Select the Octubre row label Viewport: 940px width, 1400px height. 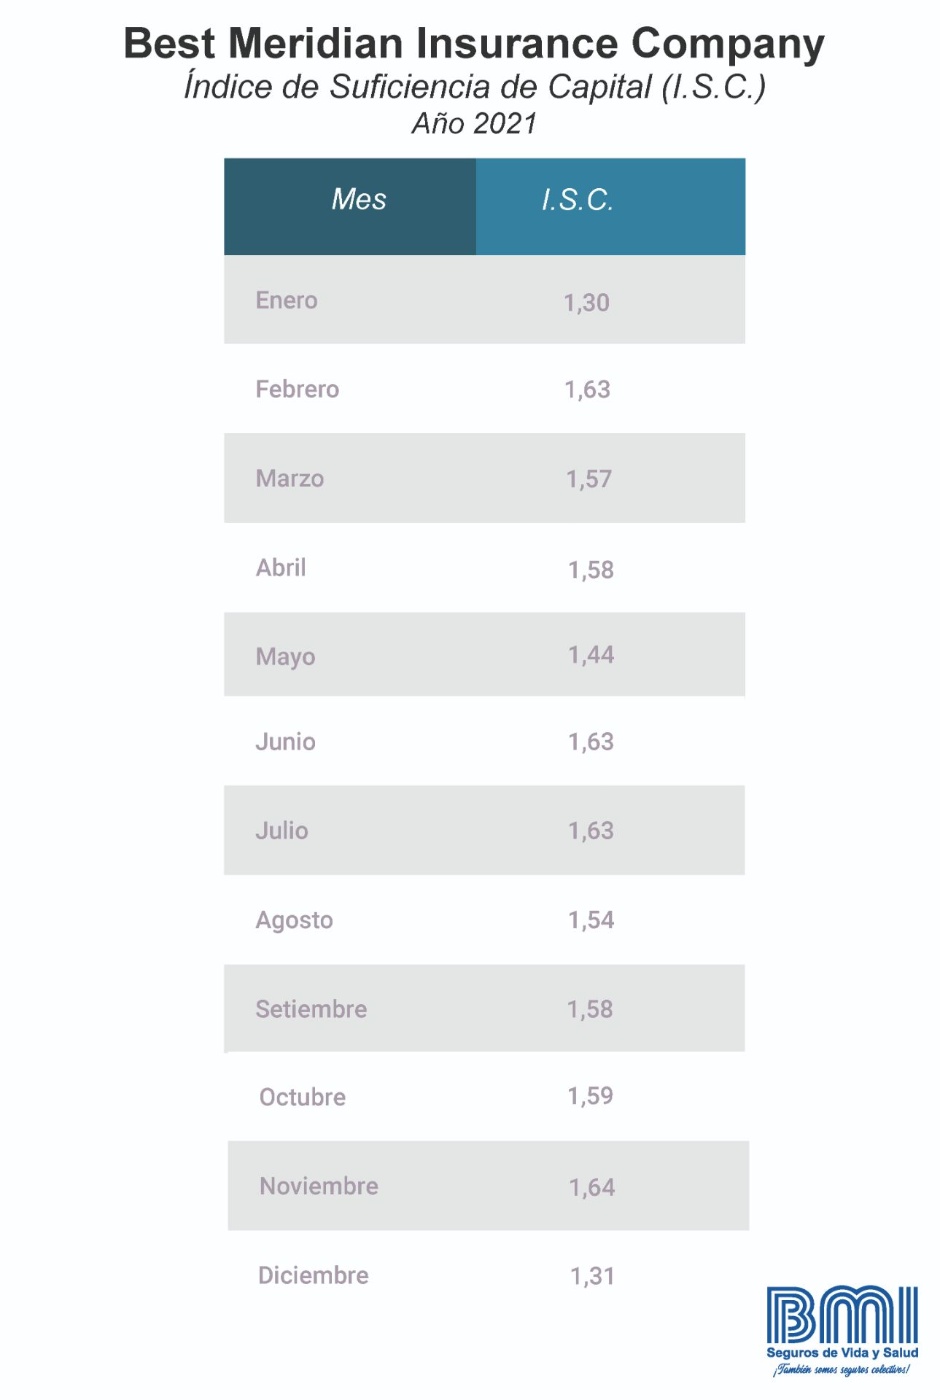[x=302, y=1097]
